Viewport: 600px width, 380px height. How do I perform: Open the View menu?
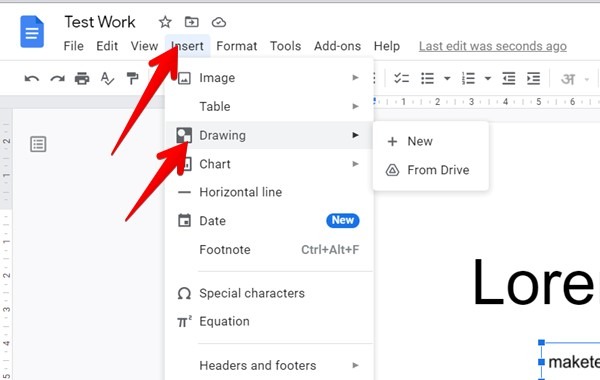(x=144, y=46)
